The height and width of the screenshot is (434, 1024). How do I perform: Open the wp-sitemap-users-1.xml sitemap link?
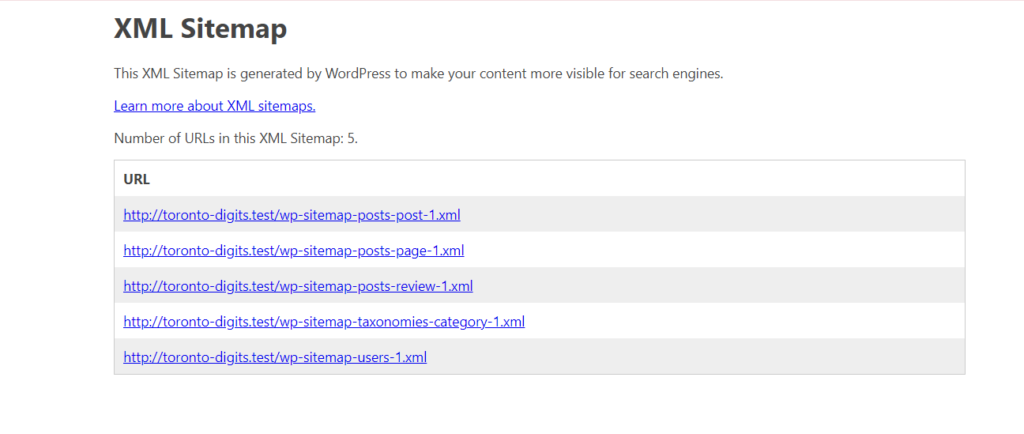click(275, 357)
